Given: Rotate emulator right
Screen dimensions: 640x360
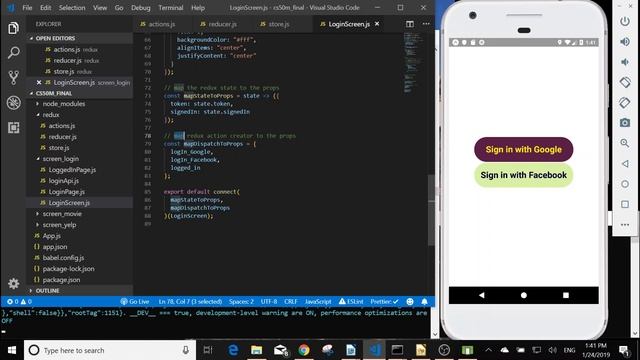Looking at the screenshot, I should 624,102.
